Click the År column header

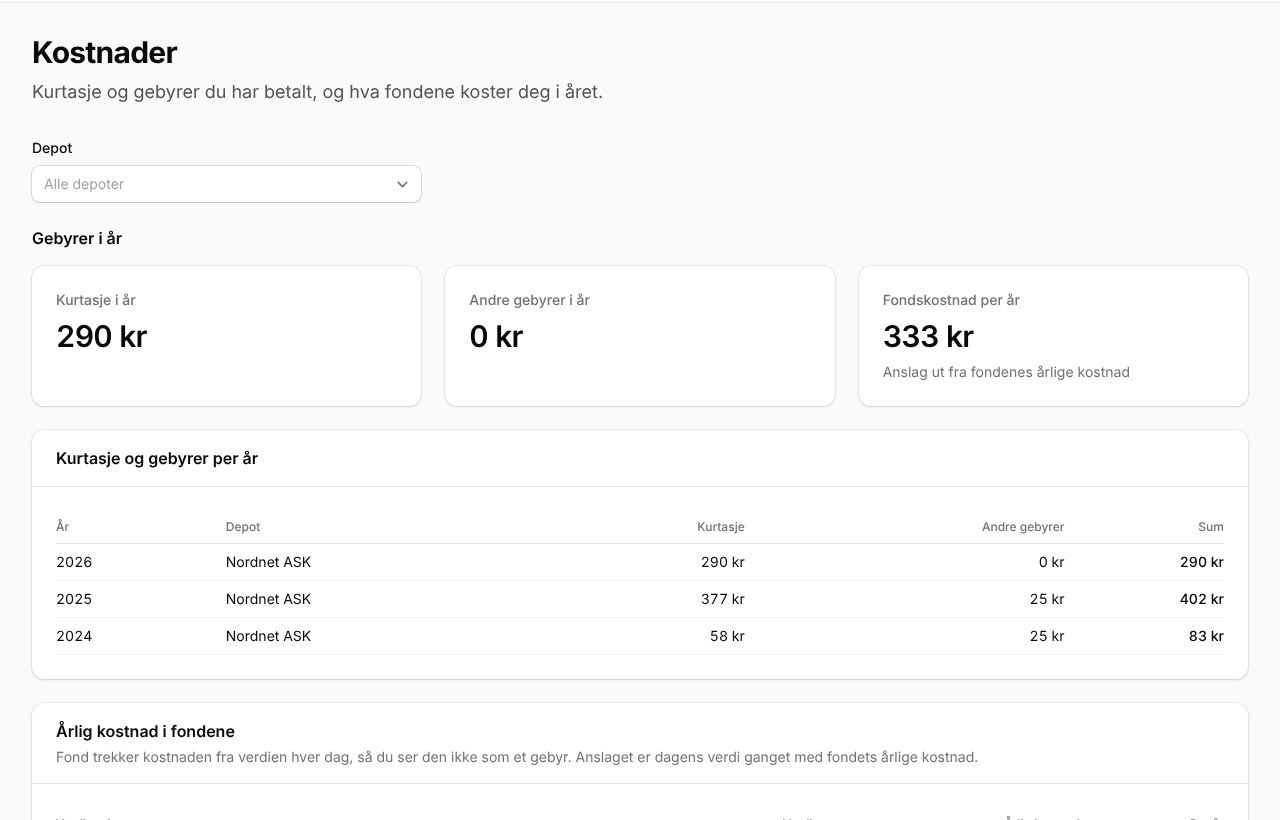[x=63, y=526]
